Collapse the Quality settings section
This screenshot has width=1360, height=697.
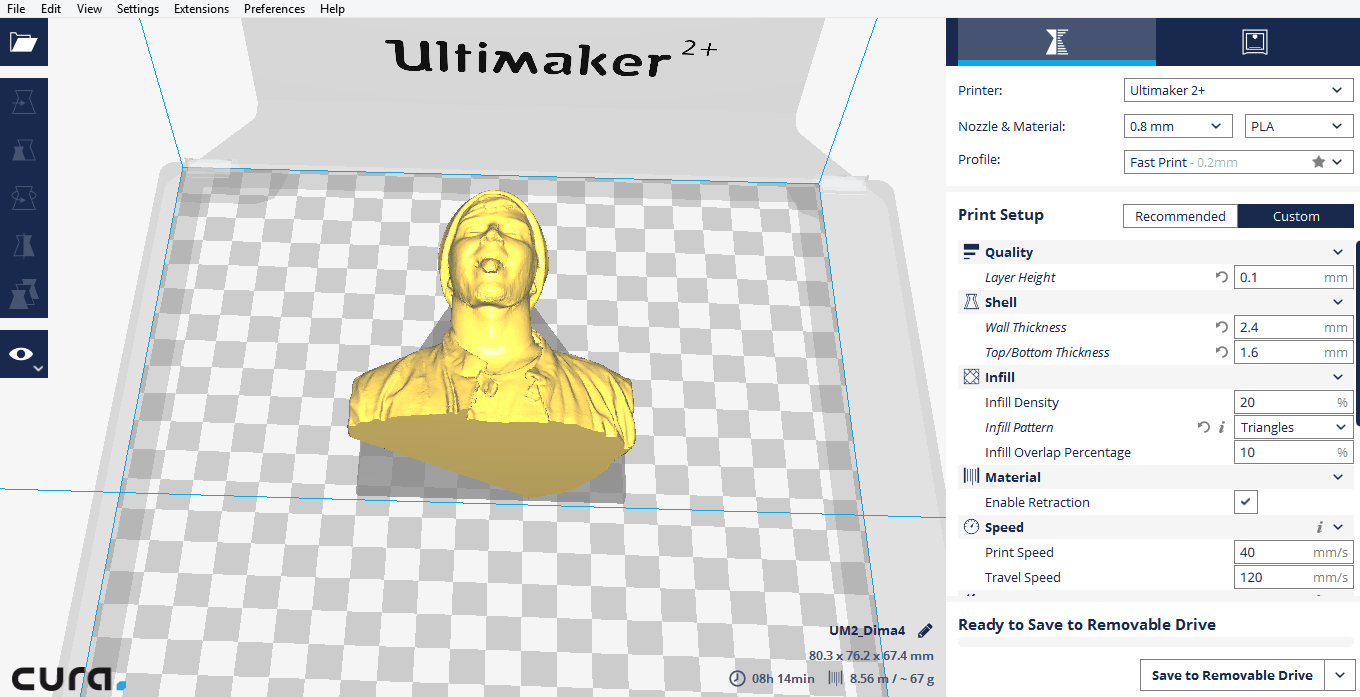pos(1338,252)
